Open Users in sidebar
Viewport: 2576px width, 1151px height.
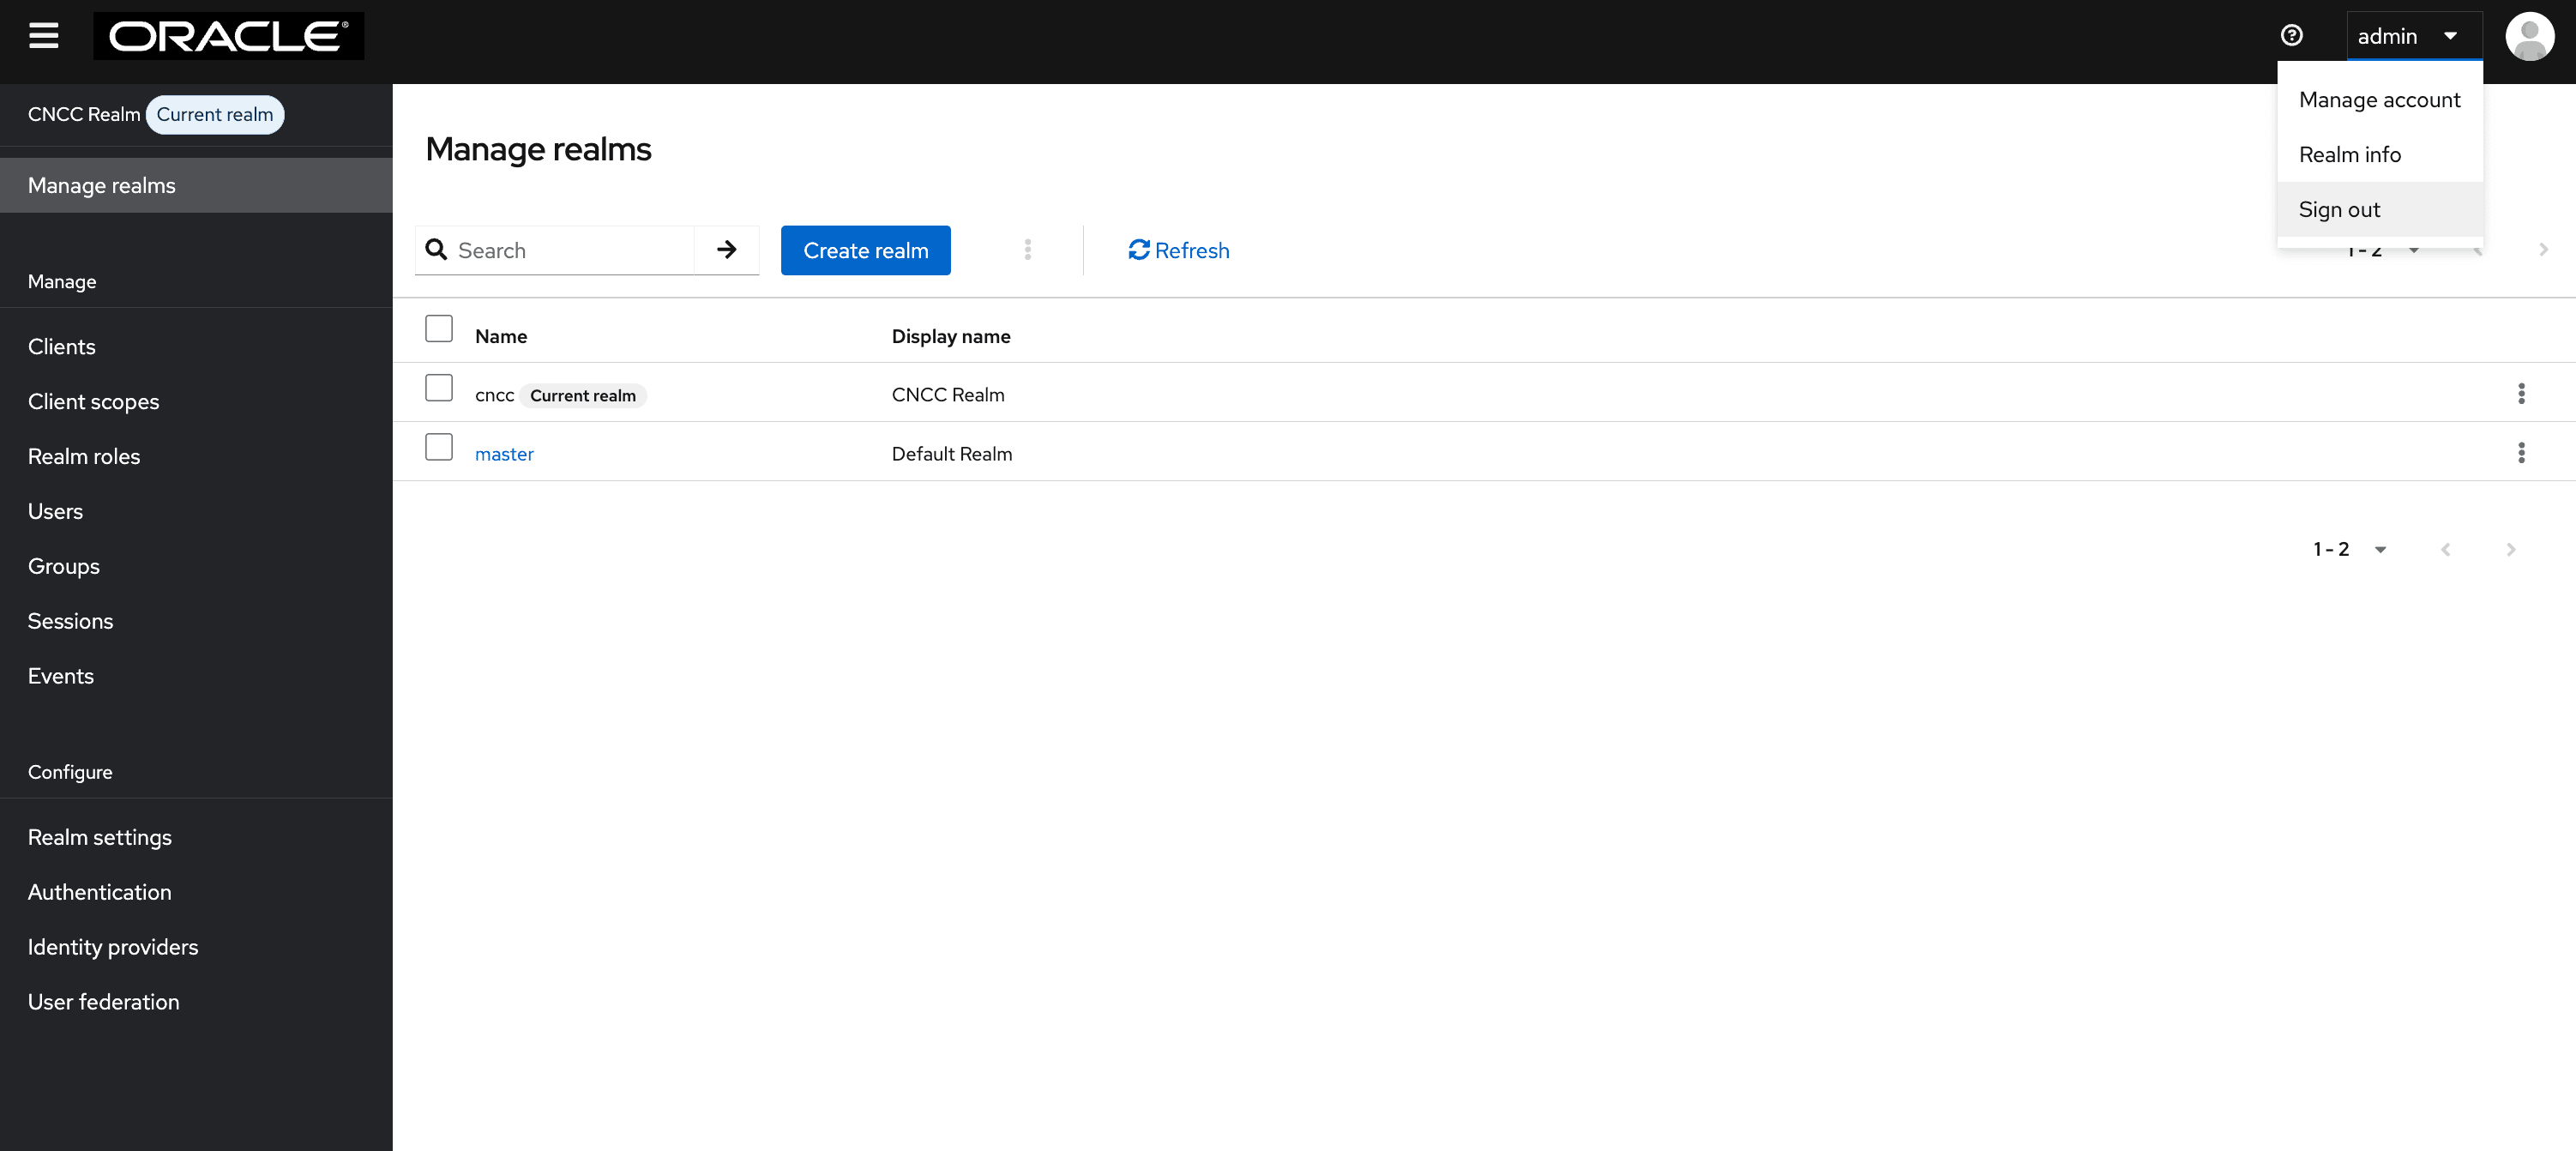196,512
